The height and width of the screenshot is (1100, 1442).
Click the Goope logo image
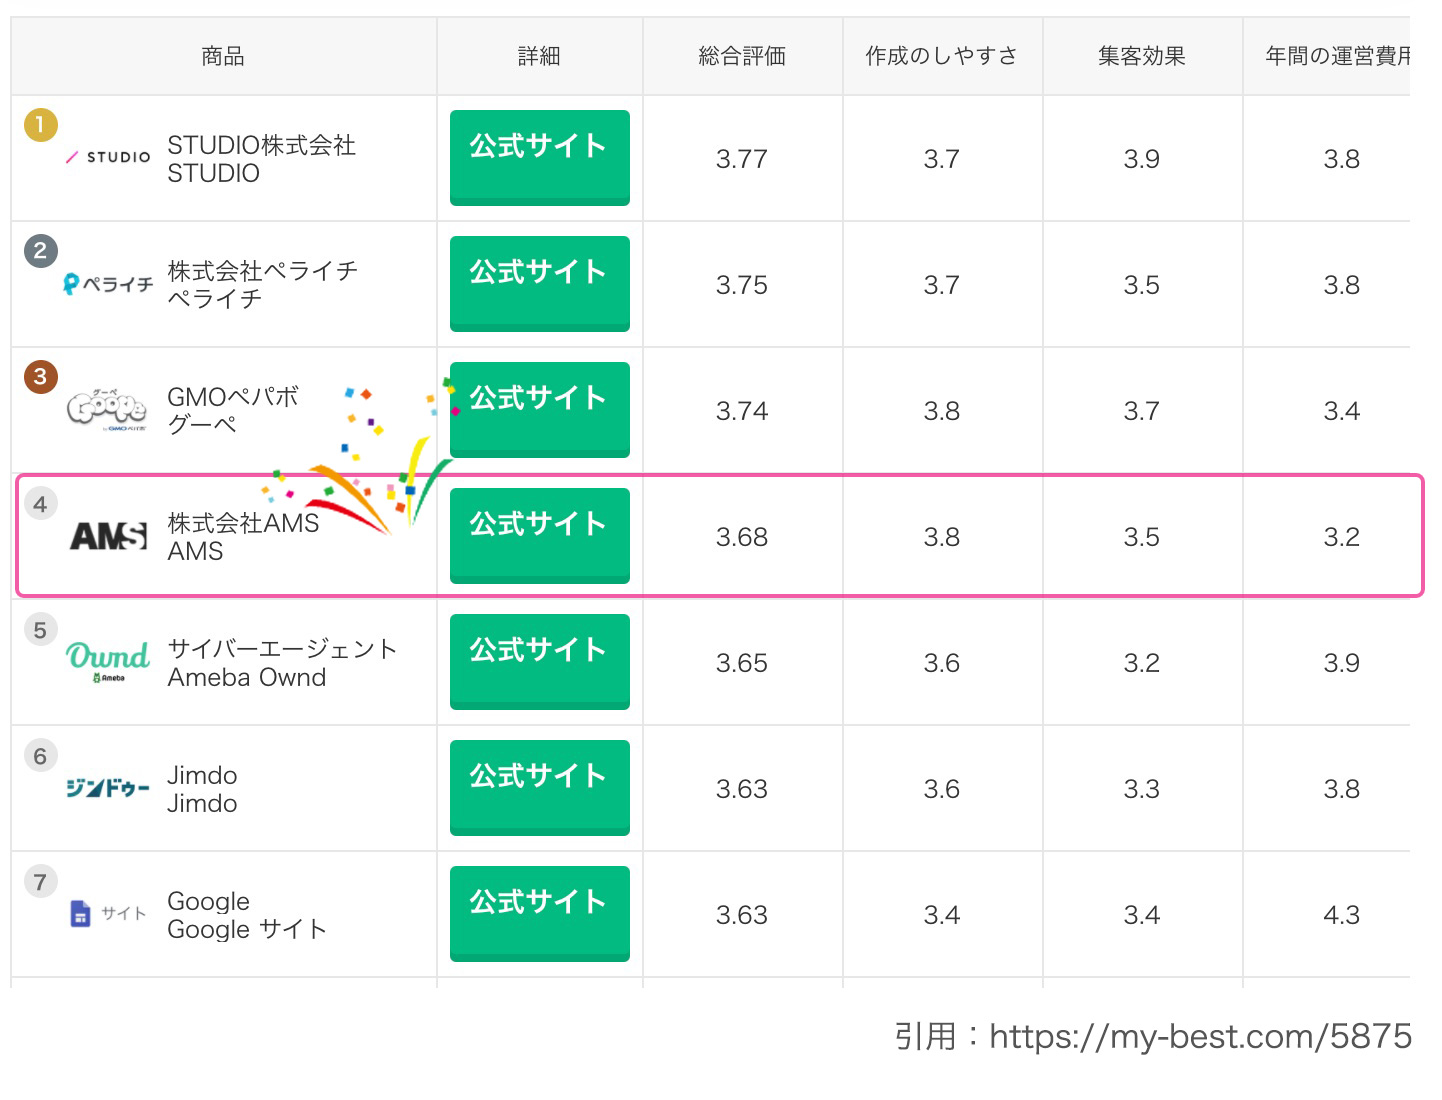[107, 409]
